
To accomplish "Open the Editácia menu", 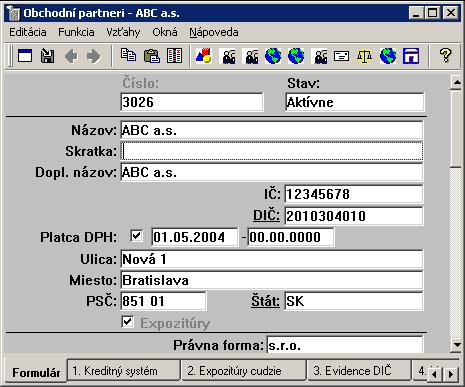I will 28,32.
